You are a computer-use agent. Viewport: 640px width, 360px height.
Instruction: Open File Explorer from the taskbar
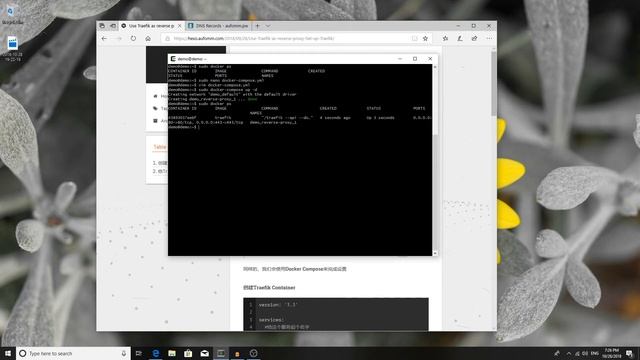(x=172, y=353)
